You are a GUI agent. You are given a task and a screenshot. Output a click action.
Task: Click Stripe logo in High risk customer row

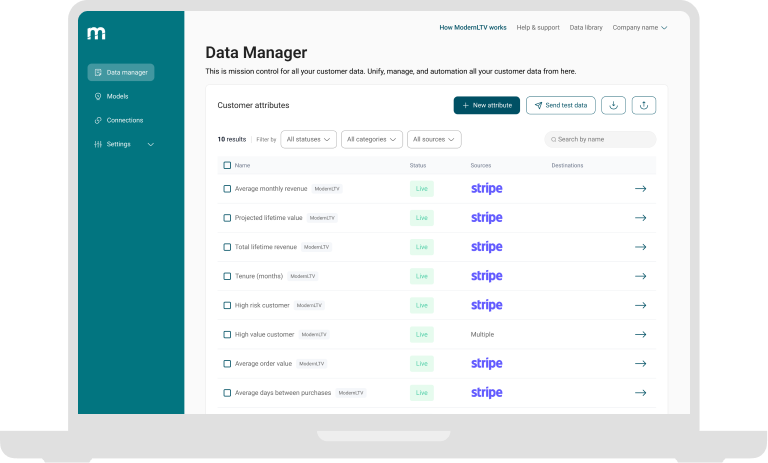pyautogui.click(x=486, y=305)
